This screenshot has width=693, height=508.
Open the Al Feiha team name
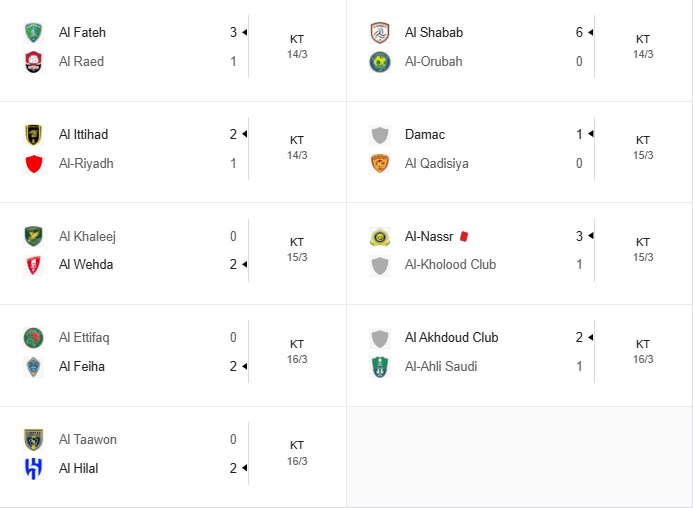click(x=82, y=367)
